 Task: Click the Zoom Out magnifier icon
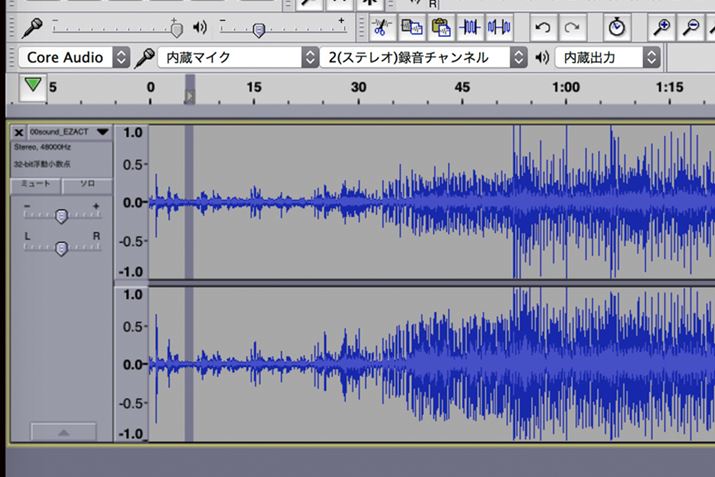[690, 26]
